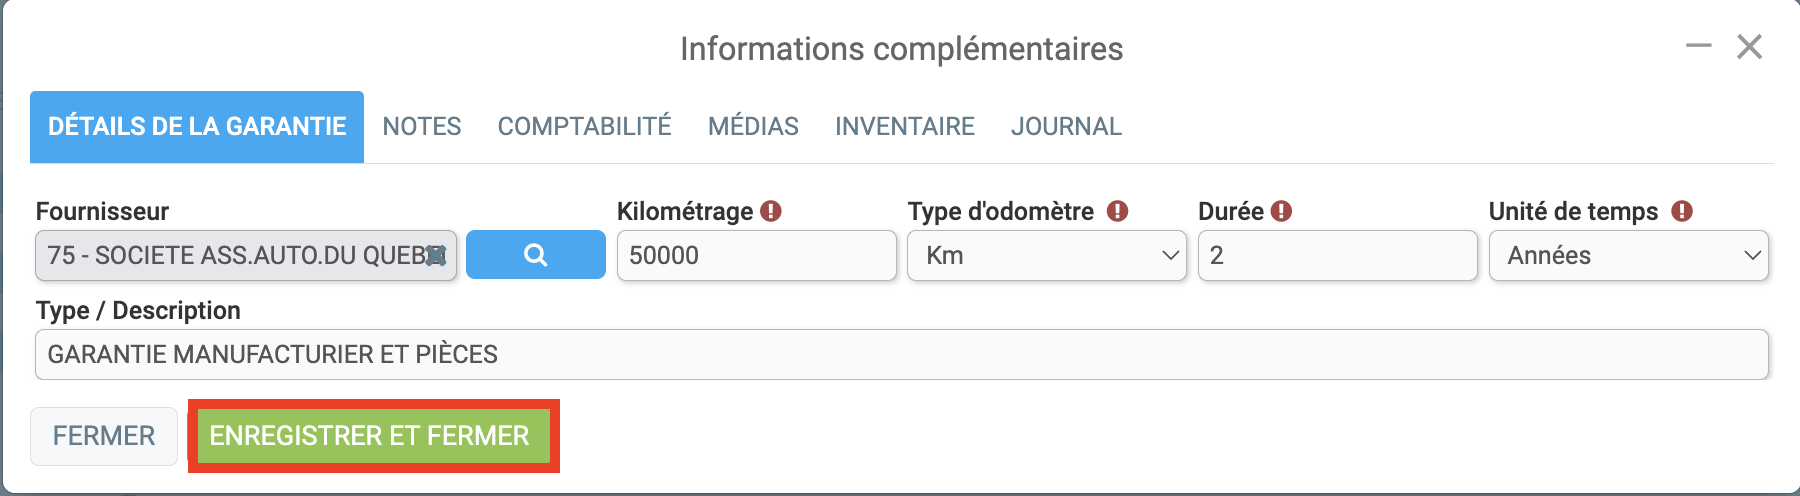
Task: Click the Type d'odomètre warning icon
Action: pos(1118,211)
